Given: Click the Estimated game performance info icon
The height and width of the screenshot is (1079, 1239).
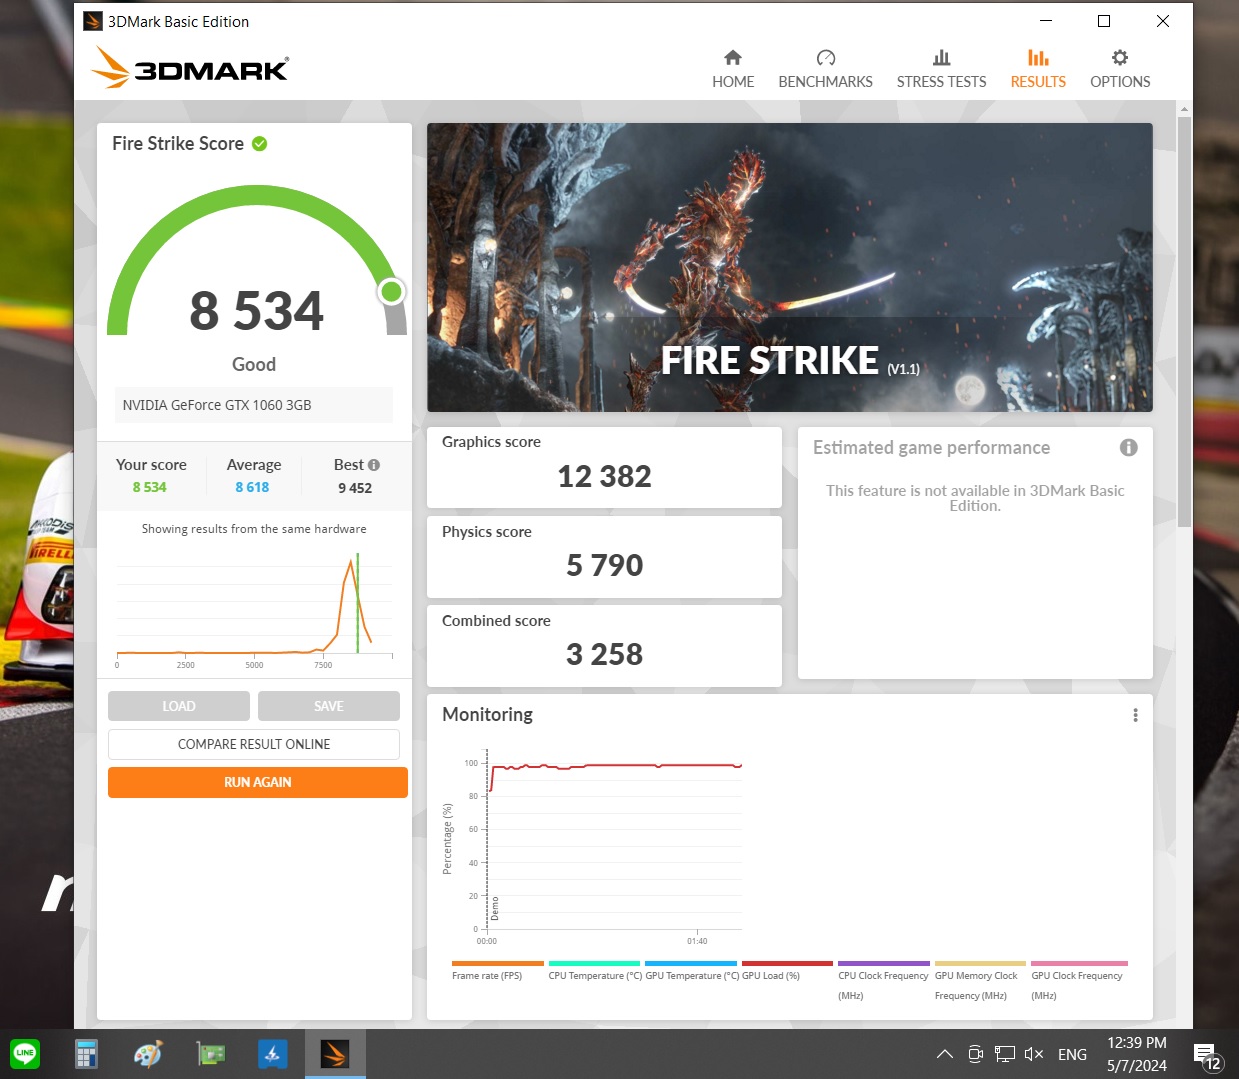Looking at the screenshot, I should 1128,448.
